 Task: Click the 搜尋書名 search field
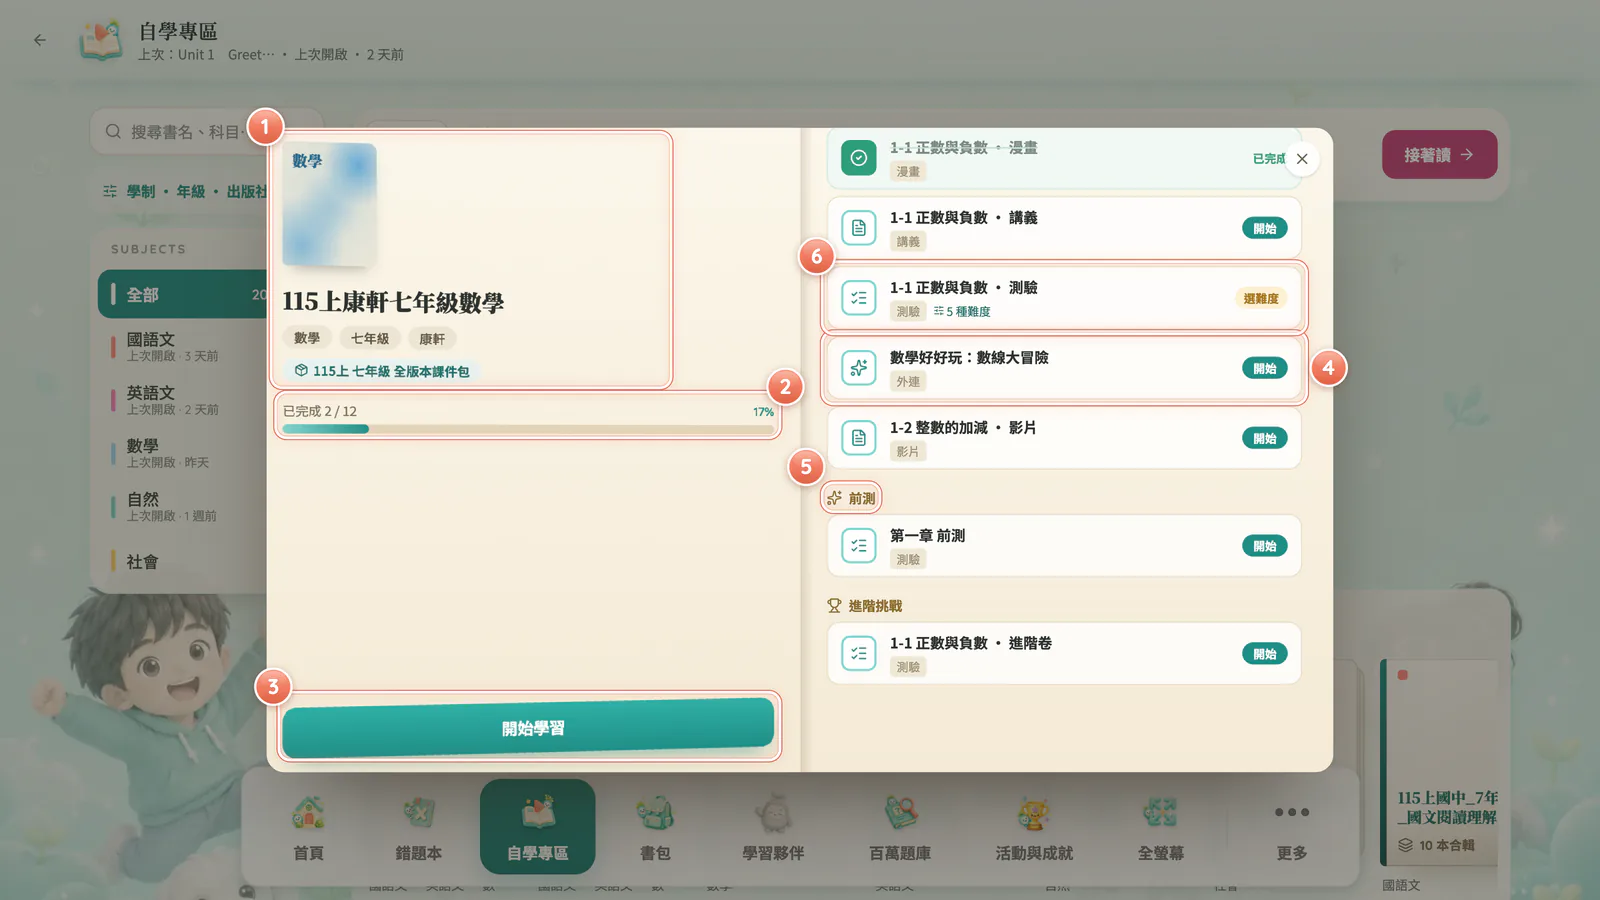click(206, 132)
